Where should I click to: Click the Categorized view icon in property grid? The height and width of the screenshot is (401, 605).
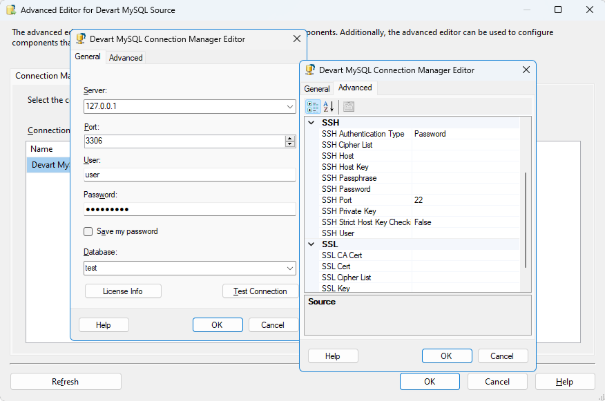(313, 107)
